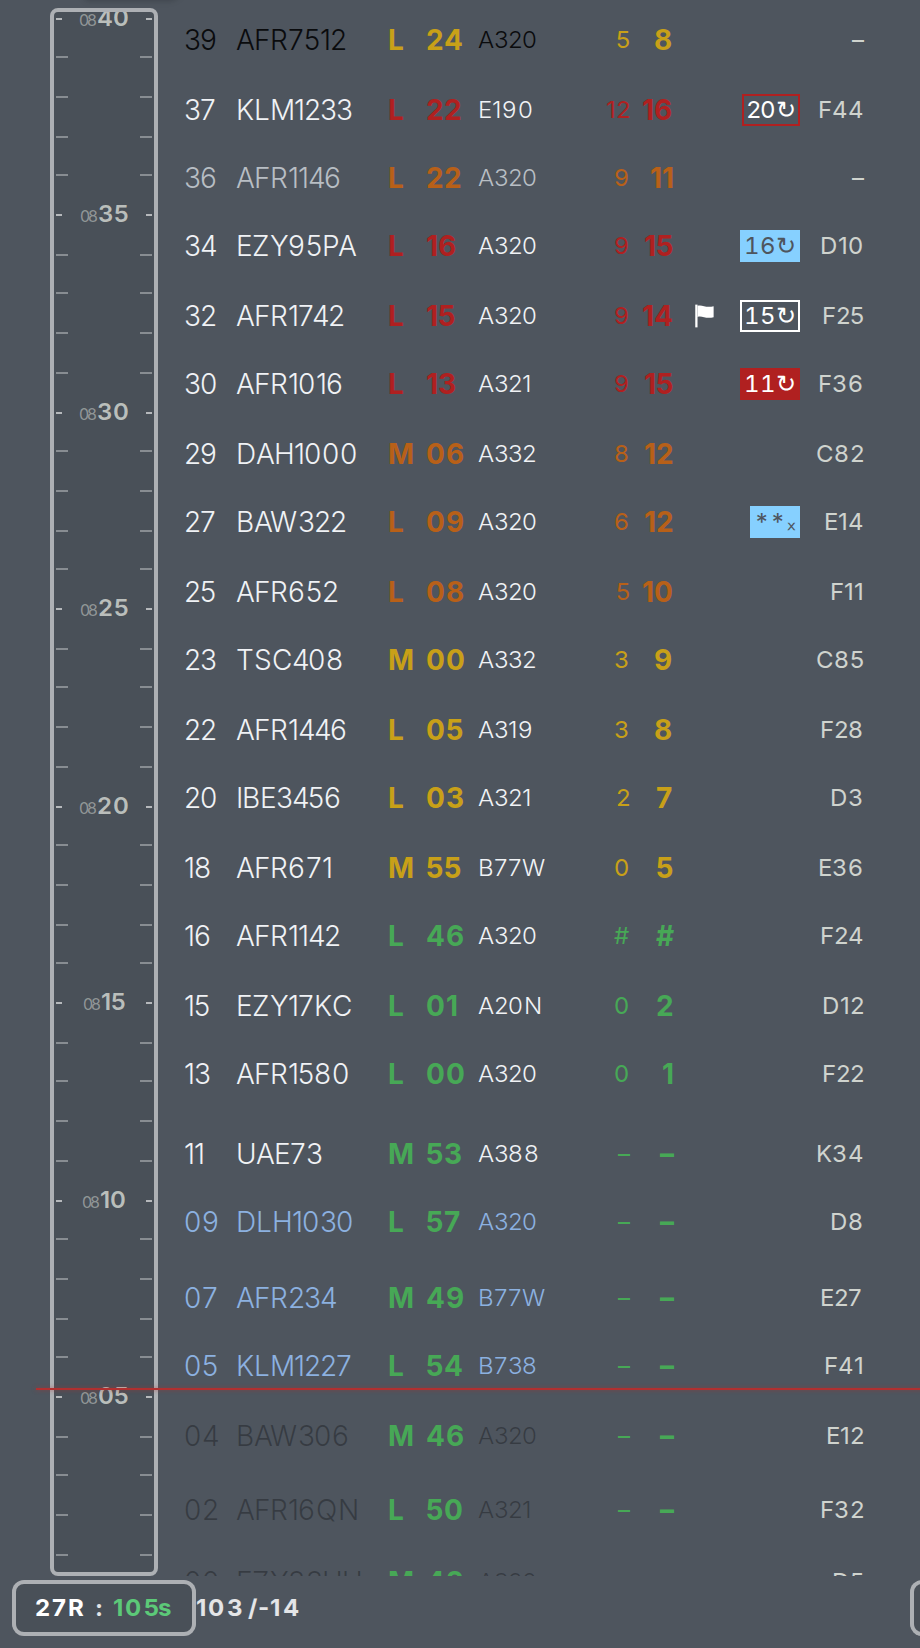Screen dimensions: 920x1648
Task: Click the 0815 timeline marker
Action: [x=104, y=1002]
